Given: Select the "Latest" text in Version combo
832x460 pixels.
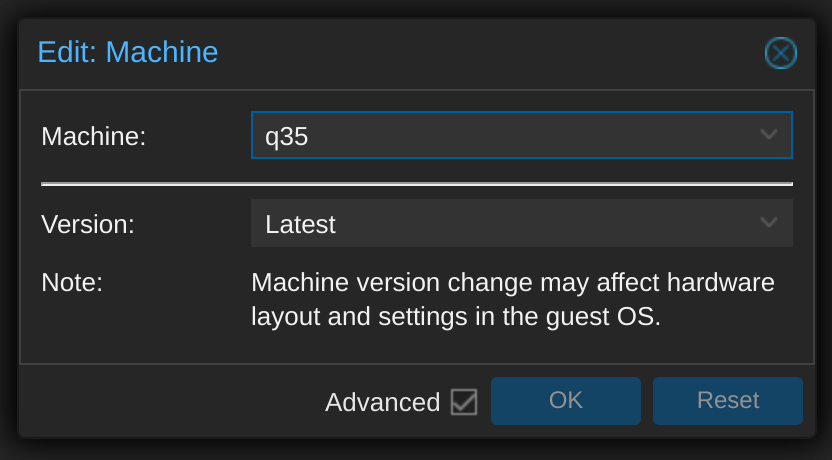Looking at the screenshot, I should click(300, 224).
